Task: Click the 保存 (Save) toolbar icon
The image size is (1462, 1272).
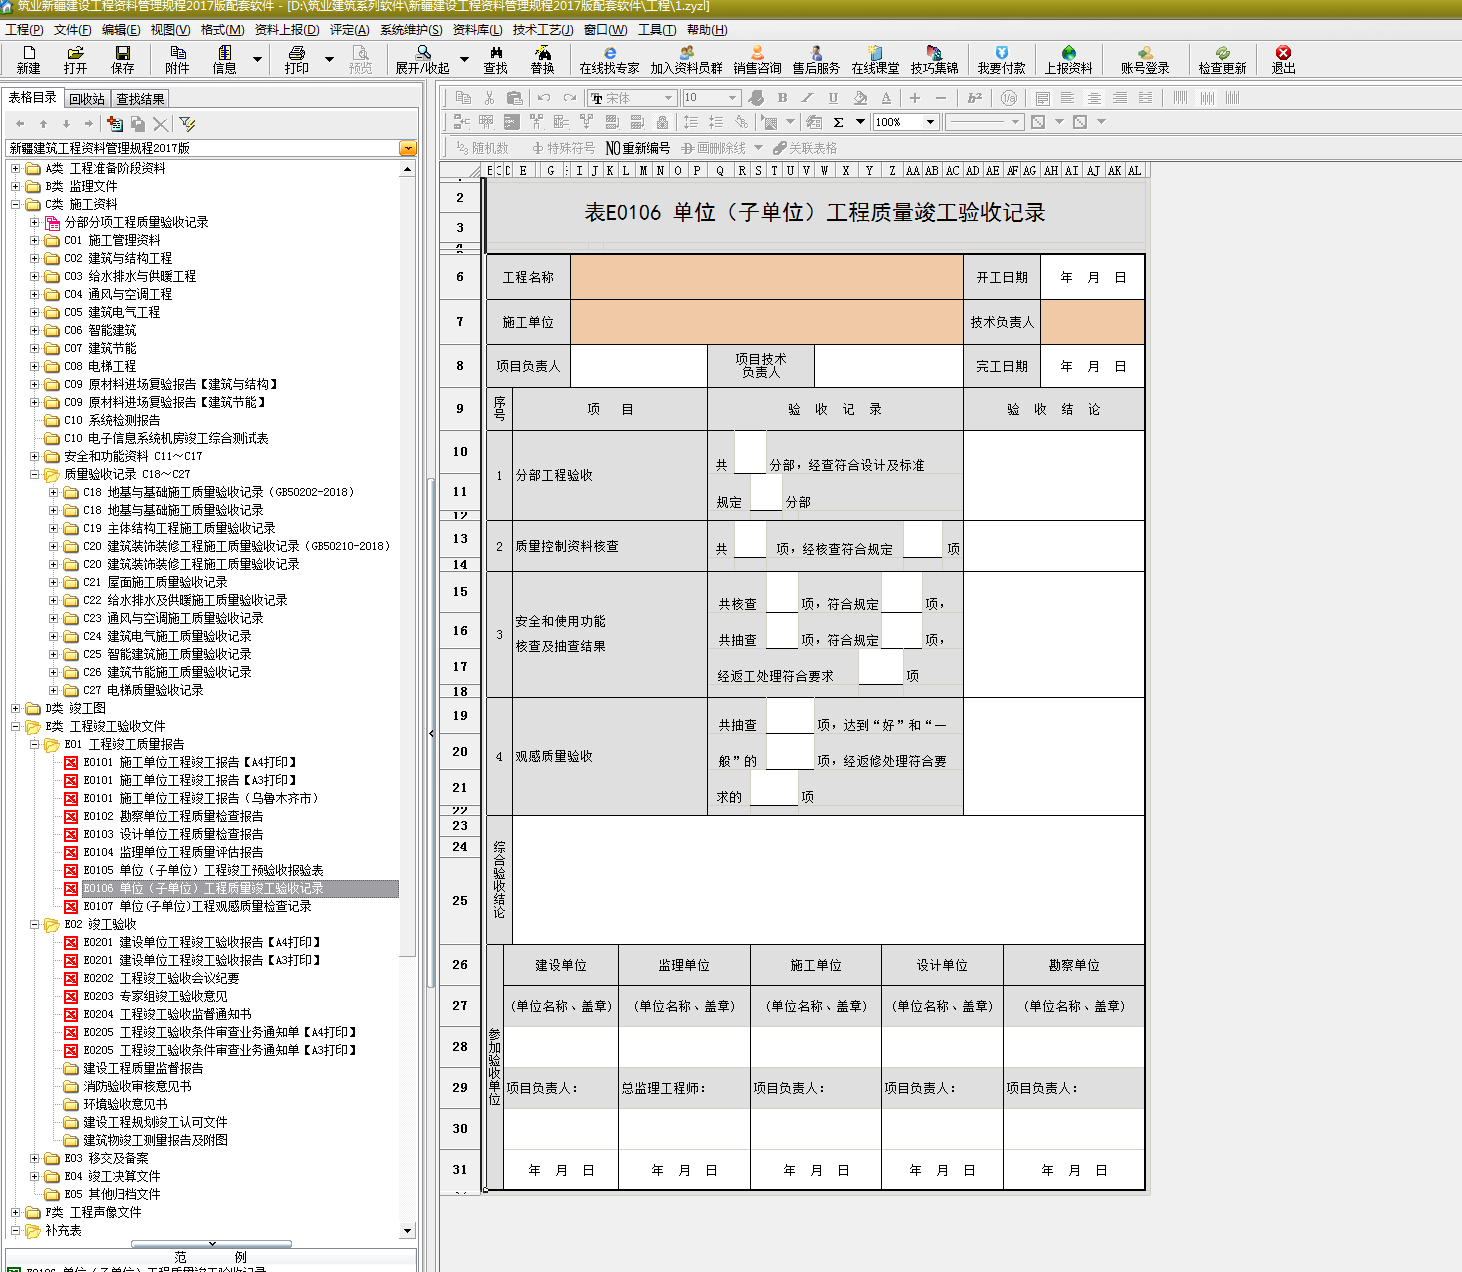Action: pyautogui.click(x=122, y=60)
